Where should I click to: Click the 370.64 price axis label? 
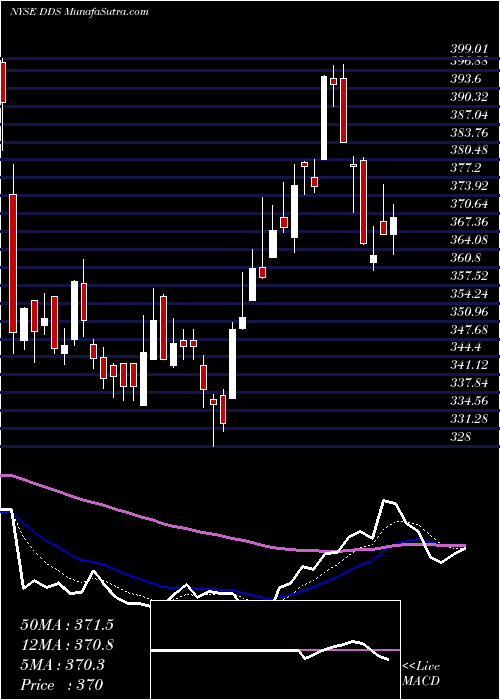(x=469, y=204)
